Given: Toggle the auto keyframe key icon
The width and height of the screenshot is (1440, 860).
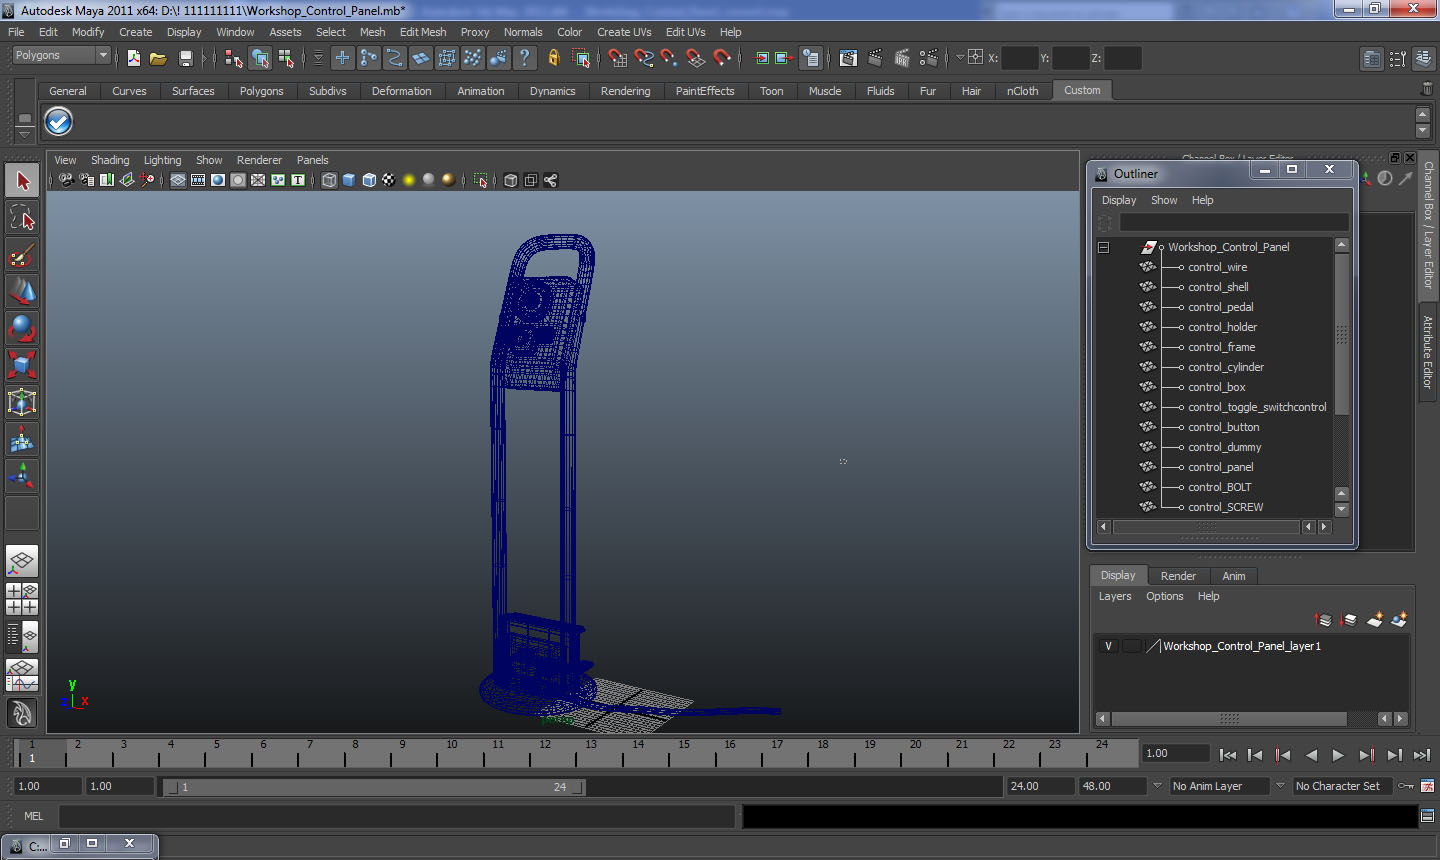Looking at the screenshot, I should tap(1406, 786).
